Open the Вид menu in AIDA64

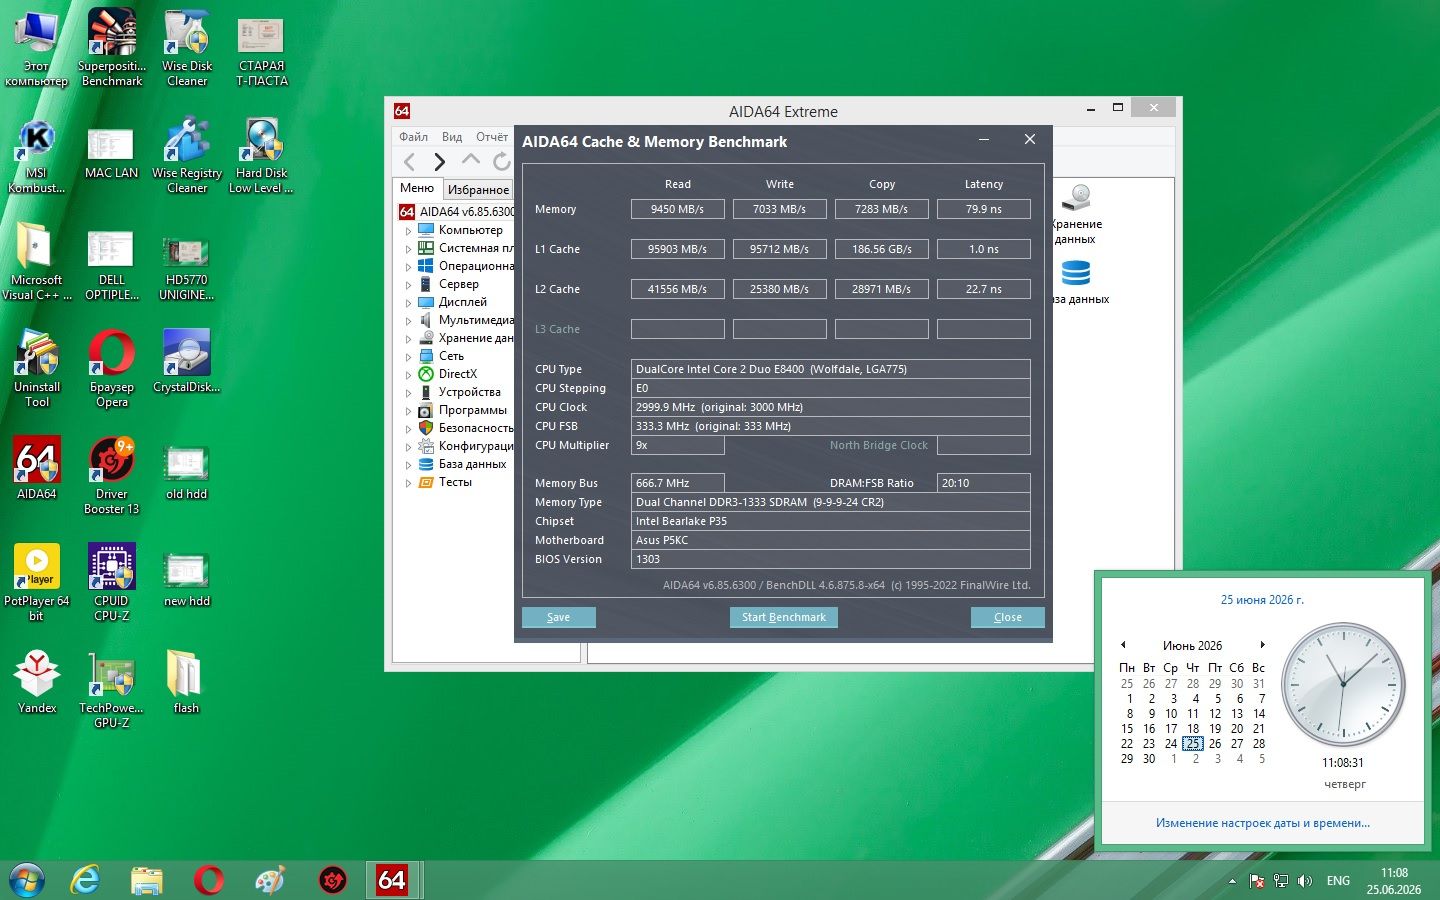pyautogui.click(x=452, y=137)
